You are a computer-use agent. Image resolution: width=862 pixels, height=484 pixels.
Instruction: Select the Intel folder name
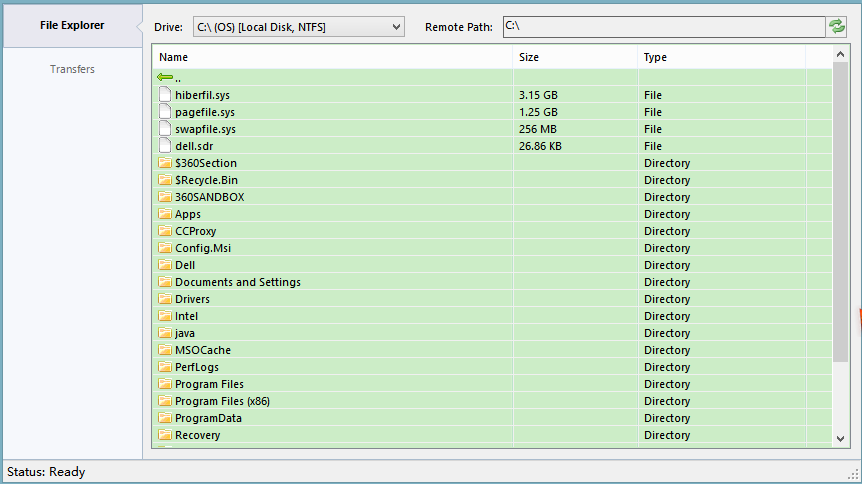[186, 316]
